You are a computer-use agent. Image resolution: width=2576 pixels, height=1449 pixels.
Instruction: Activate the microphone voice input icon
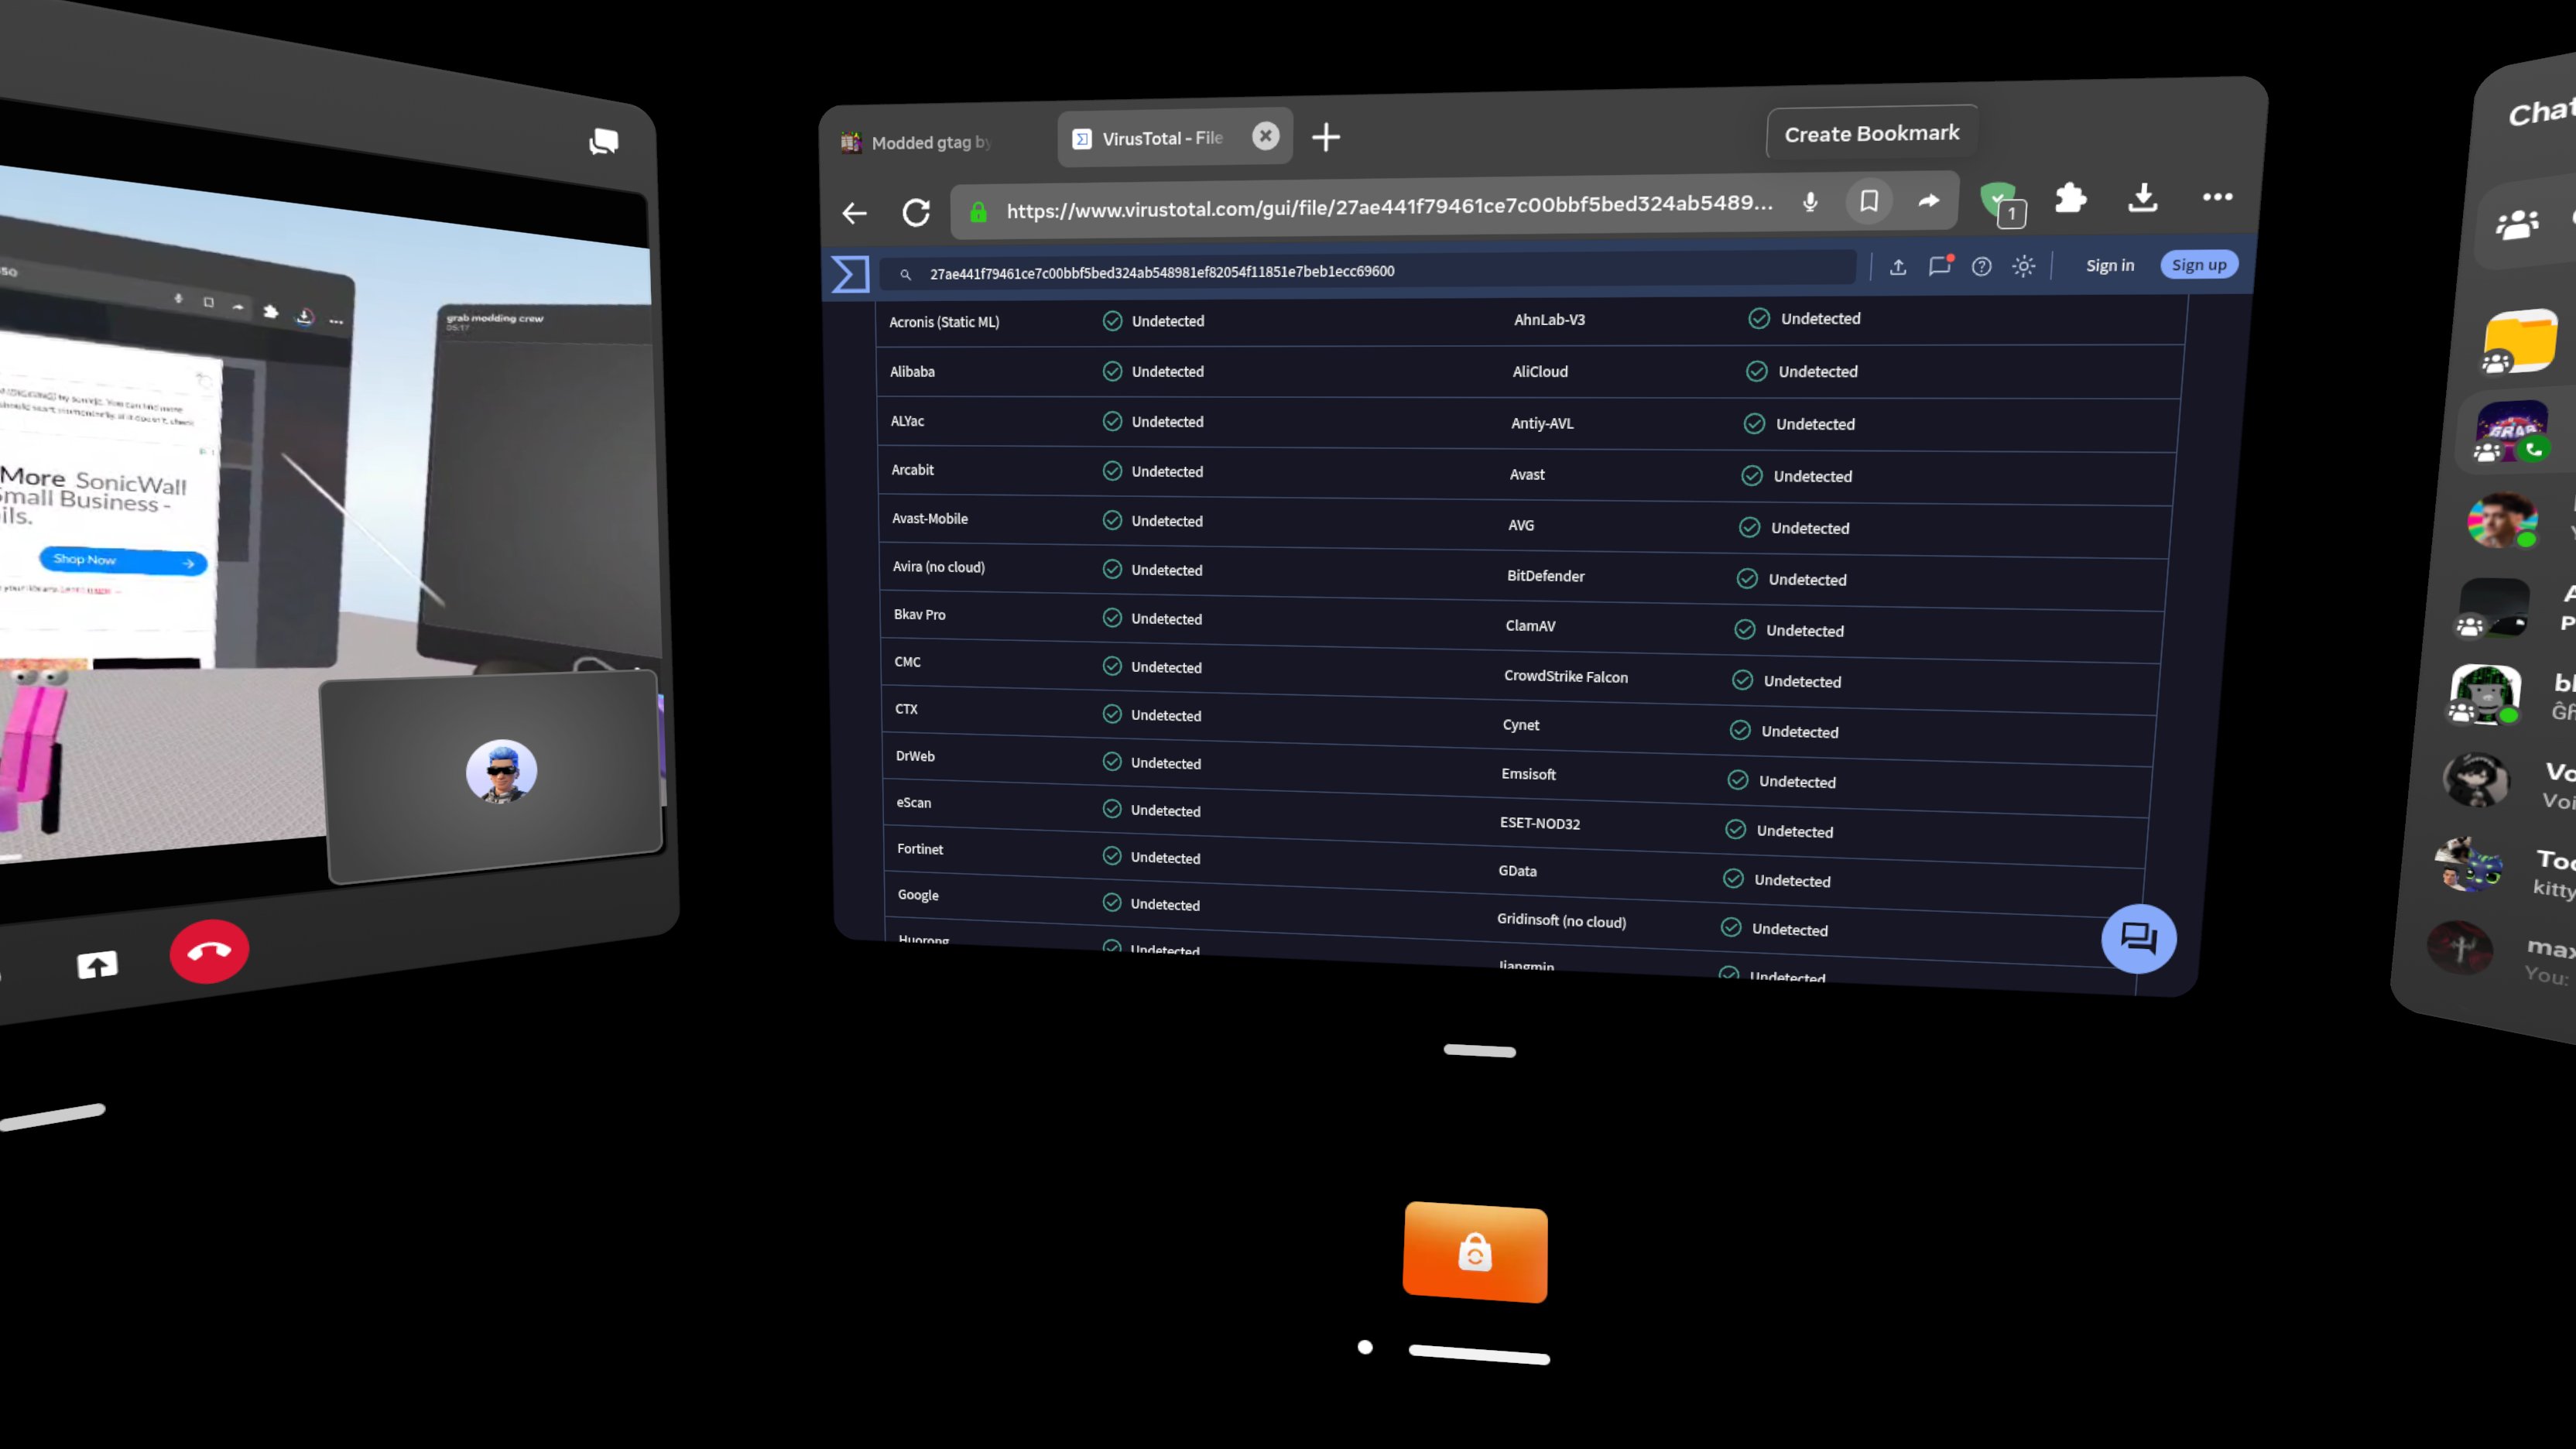[1810, 202]
